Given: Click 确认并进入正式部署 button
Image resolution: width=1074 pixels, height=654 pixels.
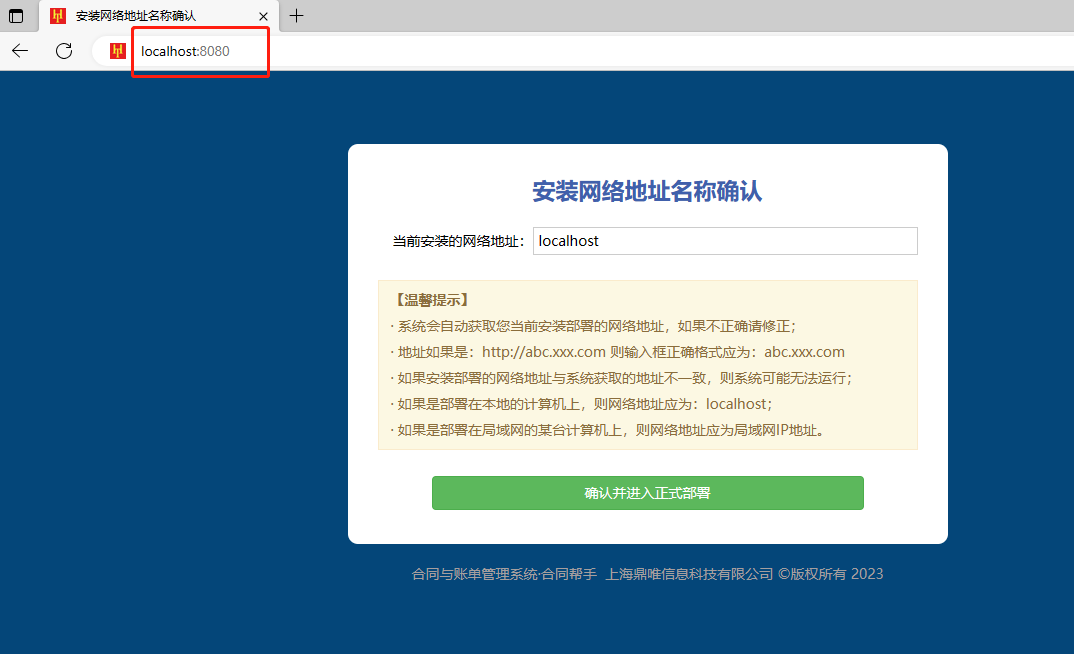Looking at the screenshot, I should pos(647,493).
